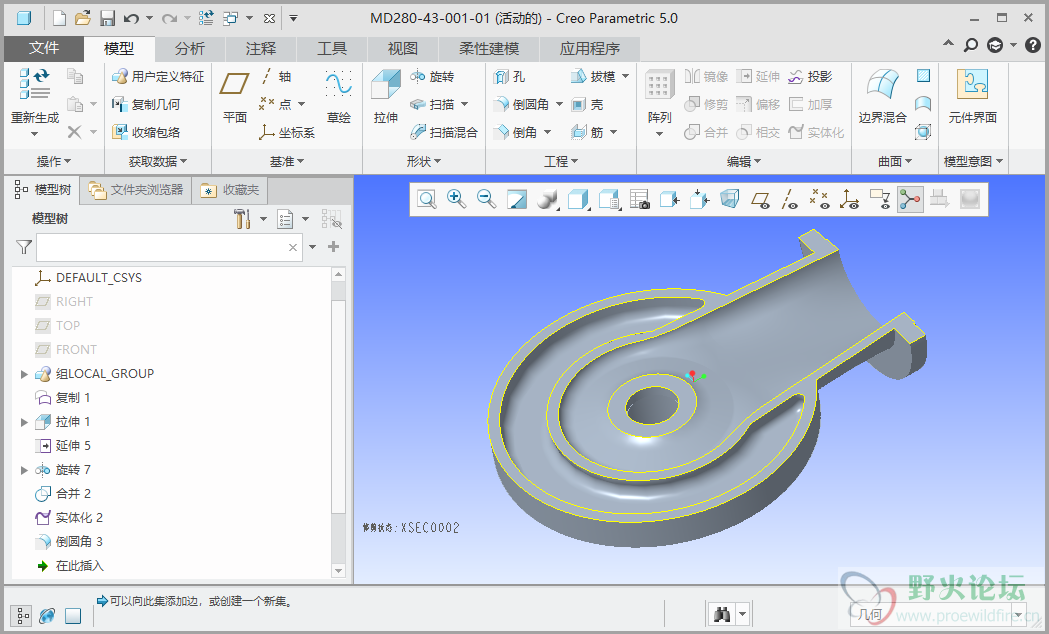Toggle datum axis display in graphics toolbar

[790, 199]
